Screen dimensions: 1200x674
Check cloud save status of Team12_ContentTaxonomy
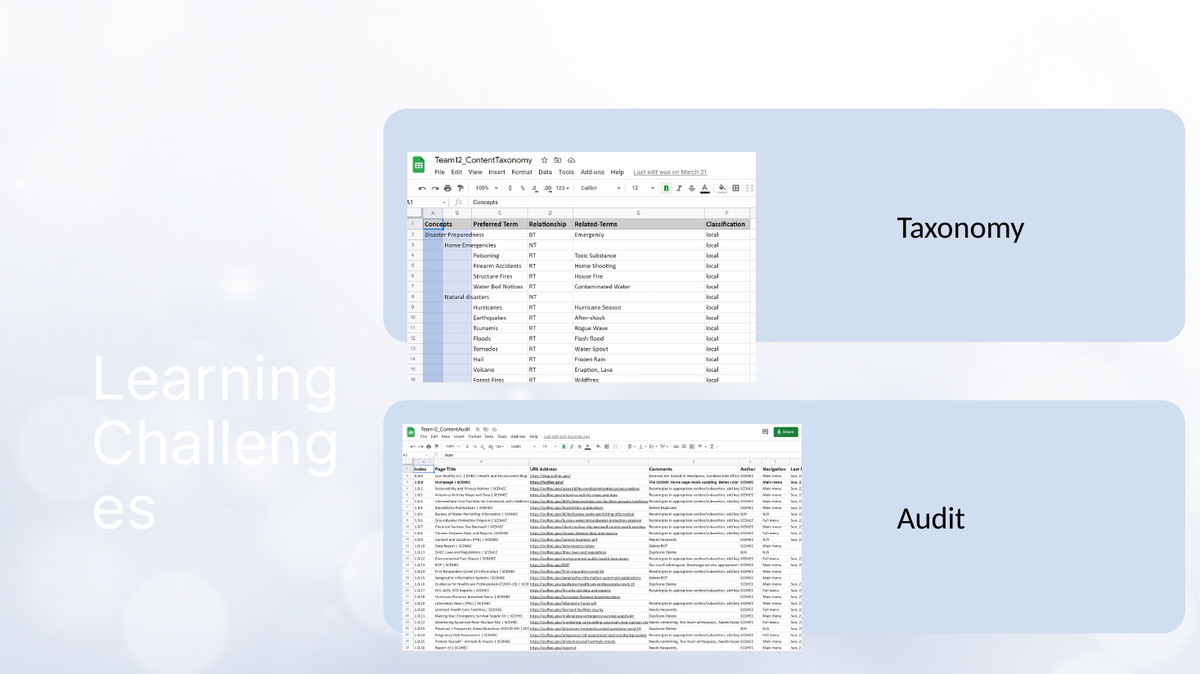pos(571,160)
